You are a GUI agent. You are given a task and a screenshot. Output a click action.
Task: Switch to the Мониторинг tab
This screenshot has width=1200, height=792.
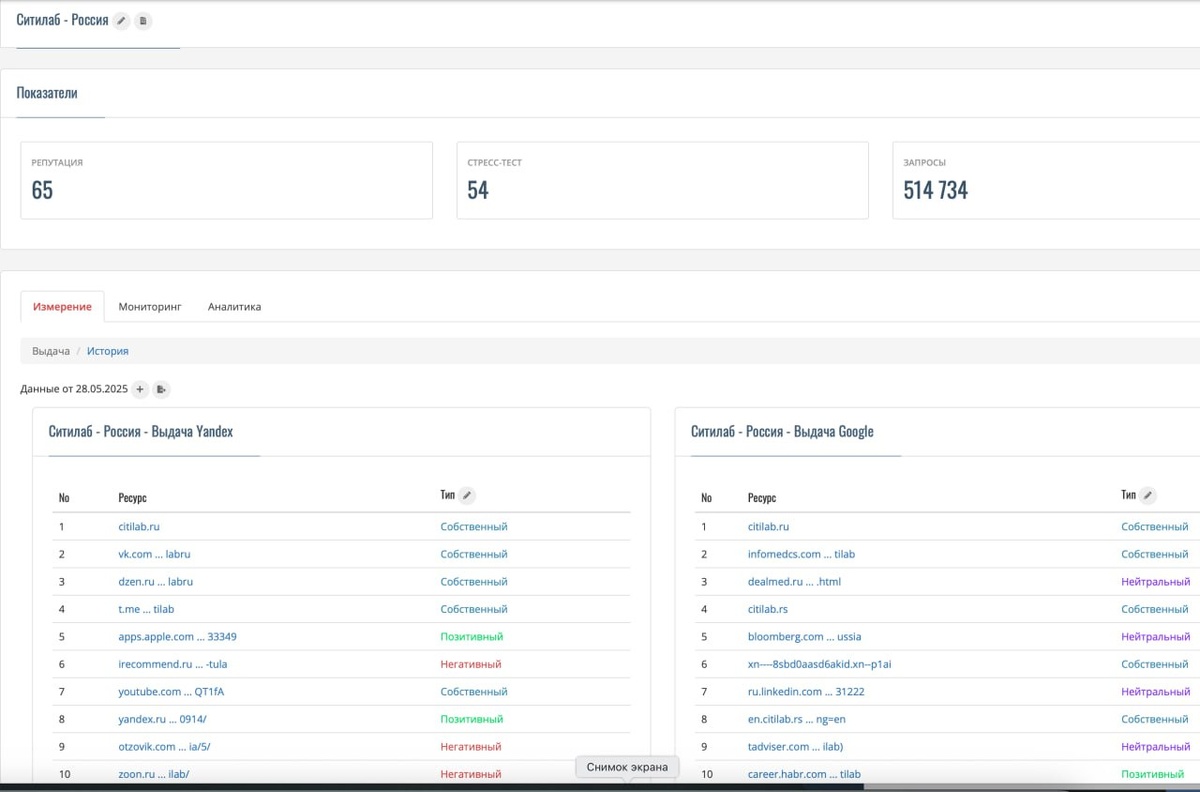click(150, 307)
